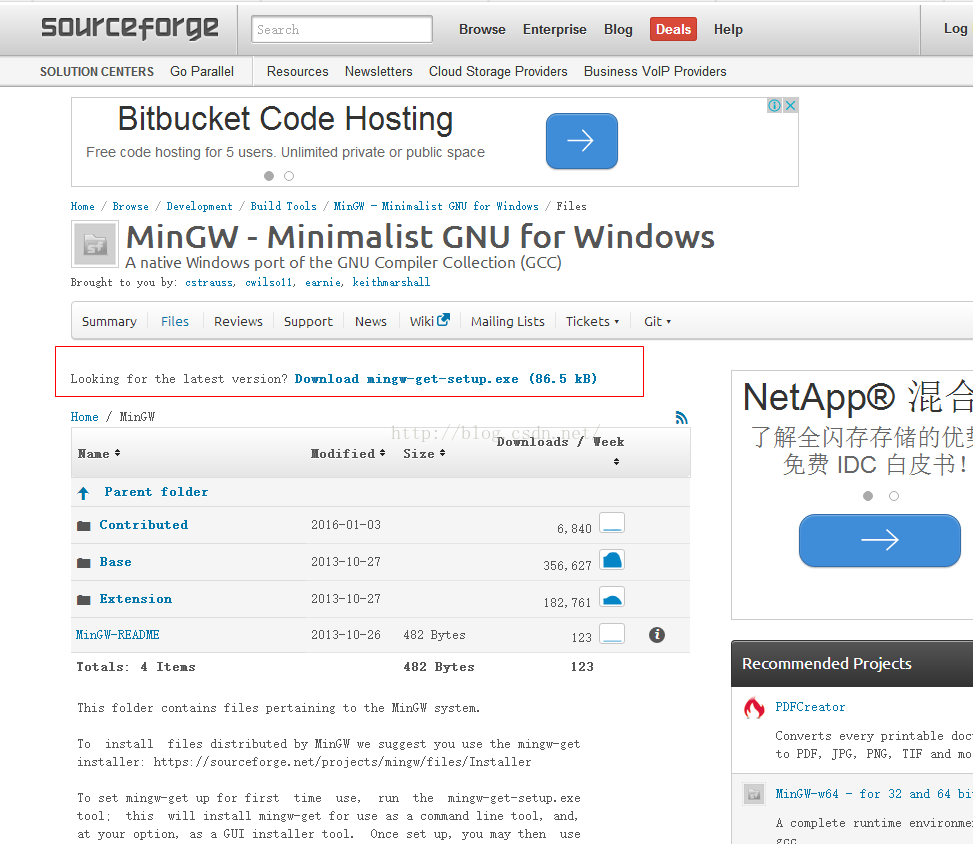The width and height of the screenshot is (973, 844).
Task: Open Go Parallel solution center
Action: coord(202,71)
